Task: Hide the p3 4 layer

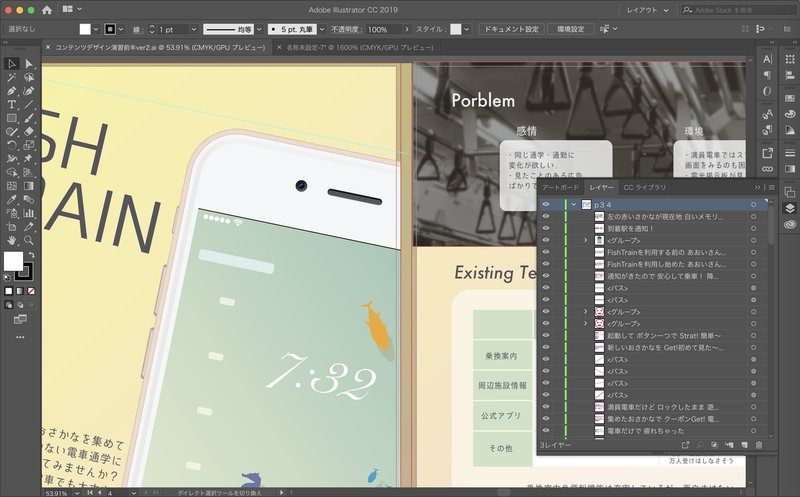Action: pyautogui.click(x=546, y=205)
